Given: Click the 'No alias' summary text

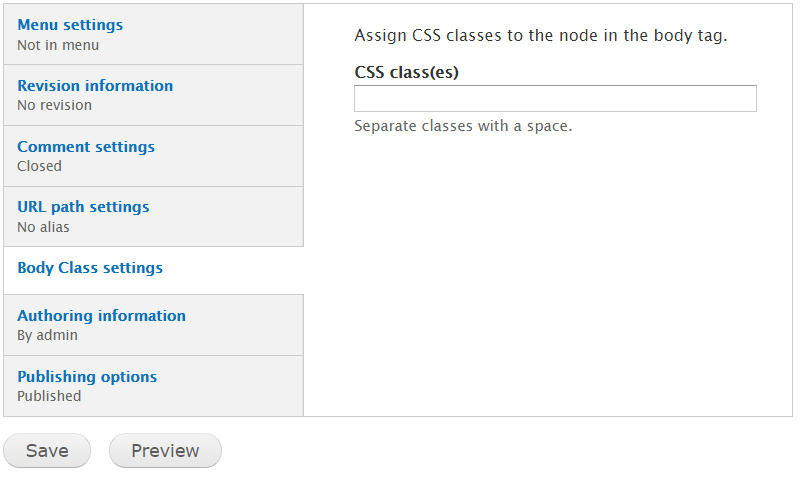Looking at the screenshot, I should tap(43, 227).
